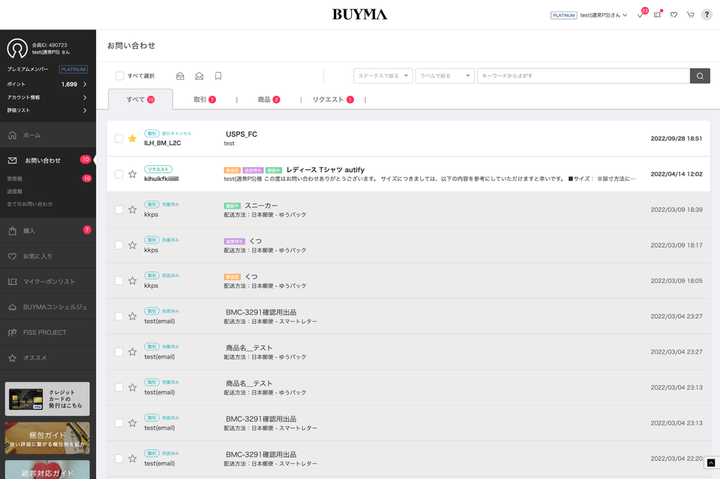This screenshot has height=479, width=720.
Task: Open the 顧客対応ガイド banner
Action: [47, 470]
